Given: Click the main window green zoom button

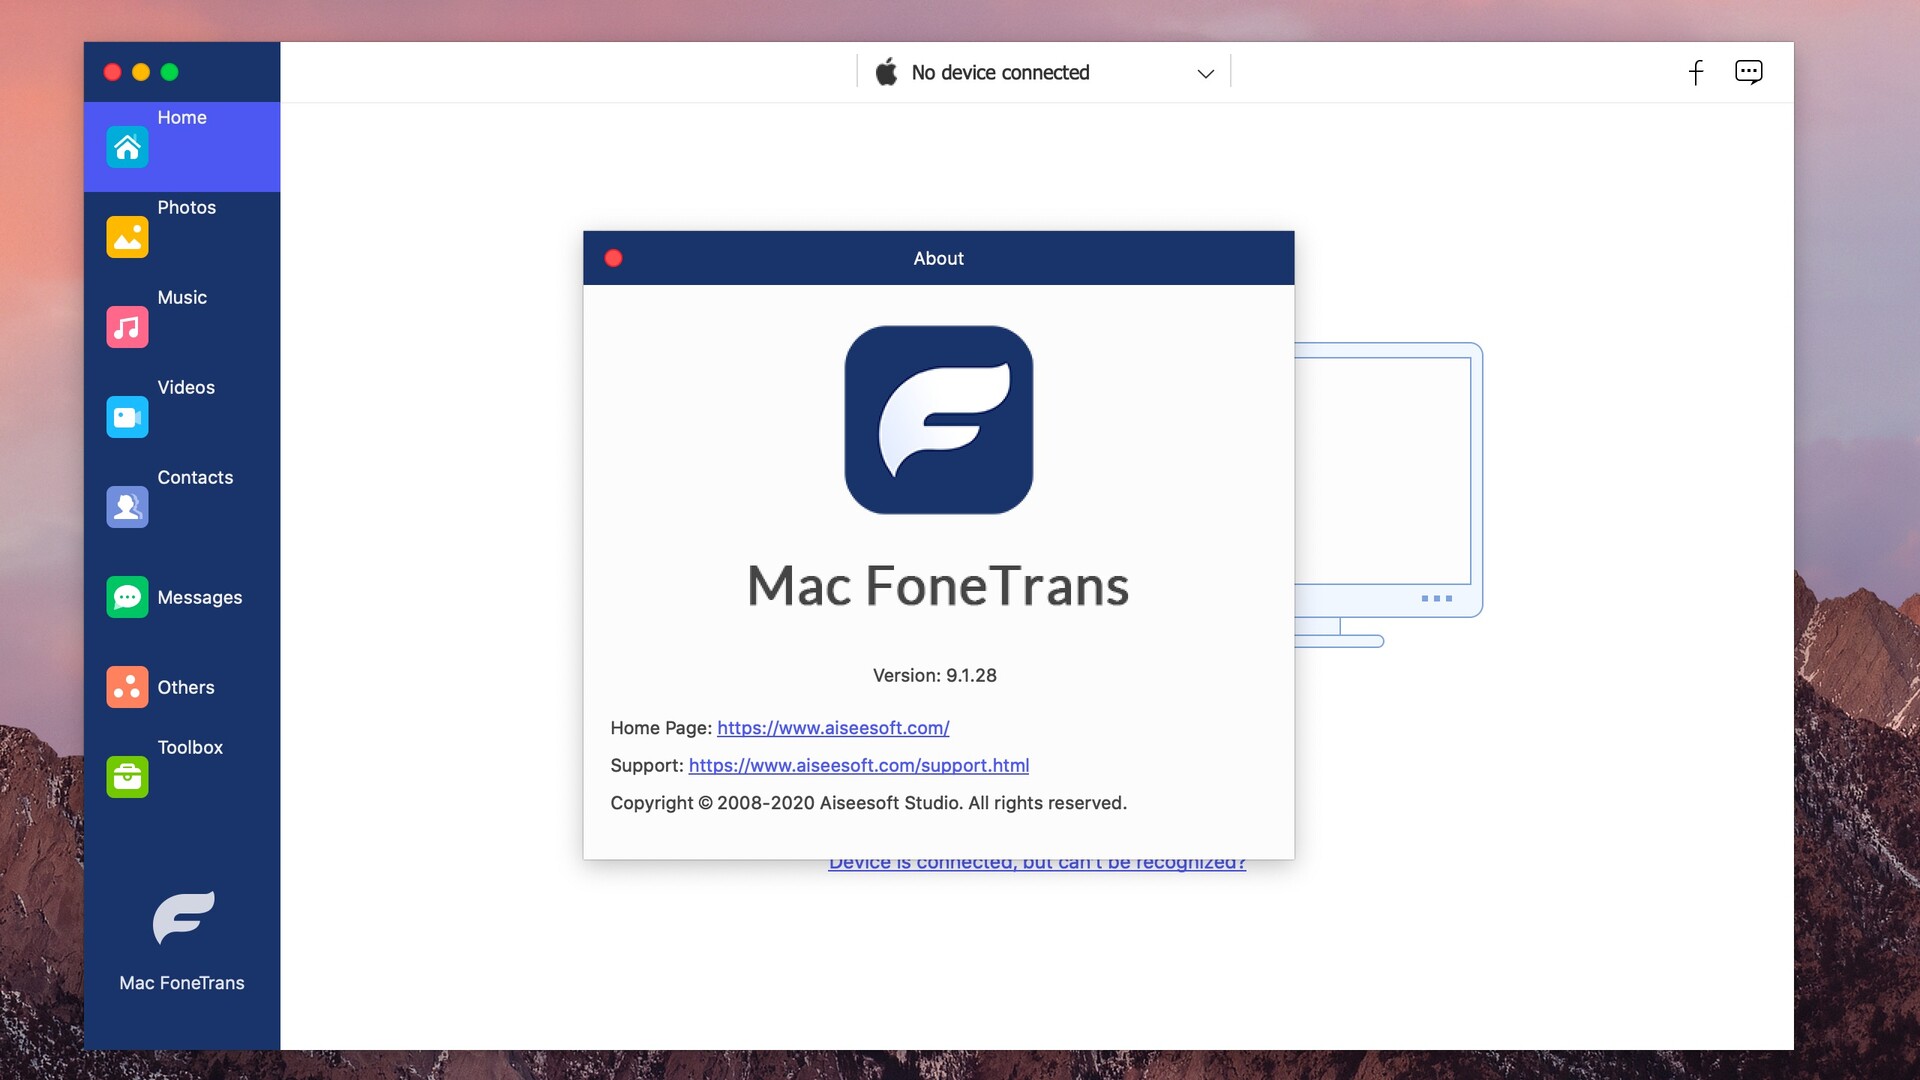Looking at the screenshot, I should [170, 72].
